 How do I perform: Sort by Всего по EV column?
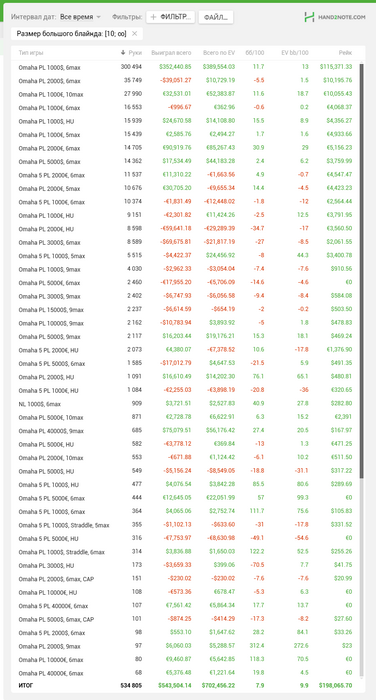click(218, 53)
